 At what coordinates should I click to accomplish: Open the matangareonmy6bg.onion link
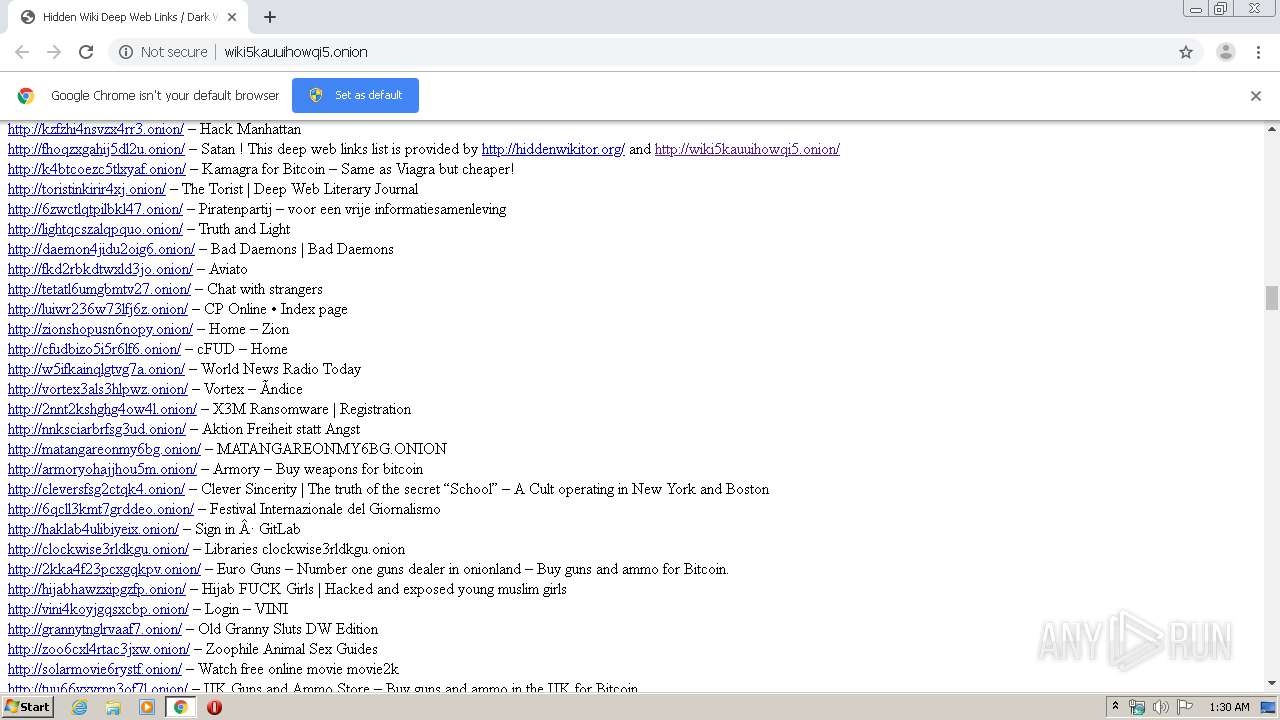(x=104, y=449)
